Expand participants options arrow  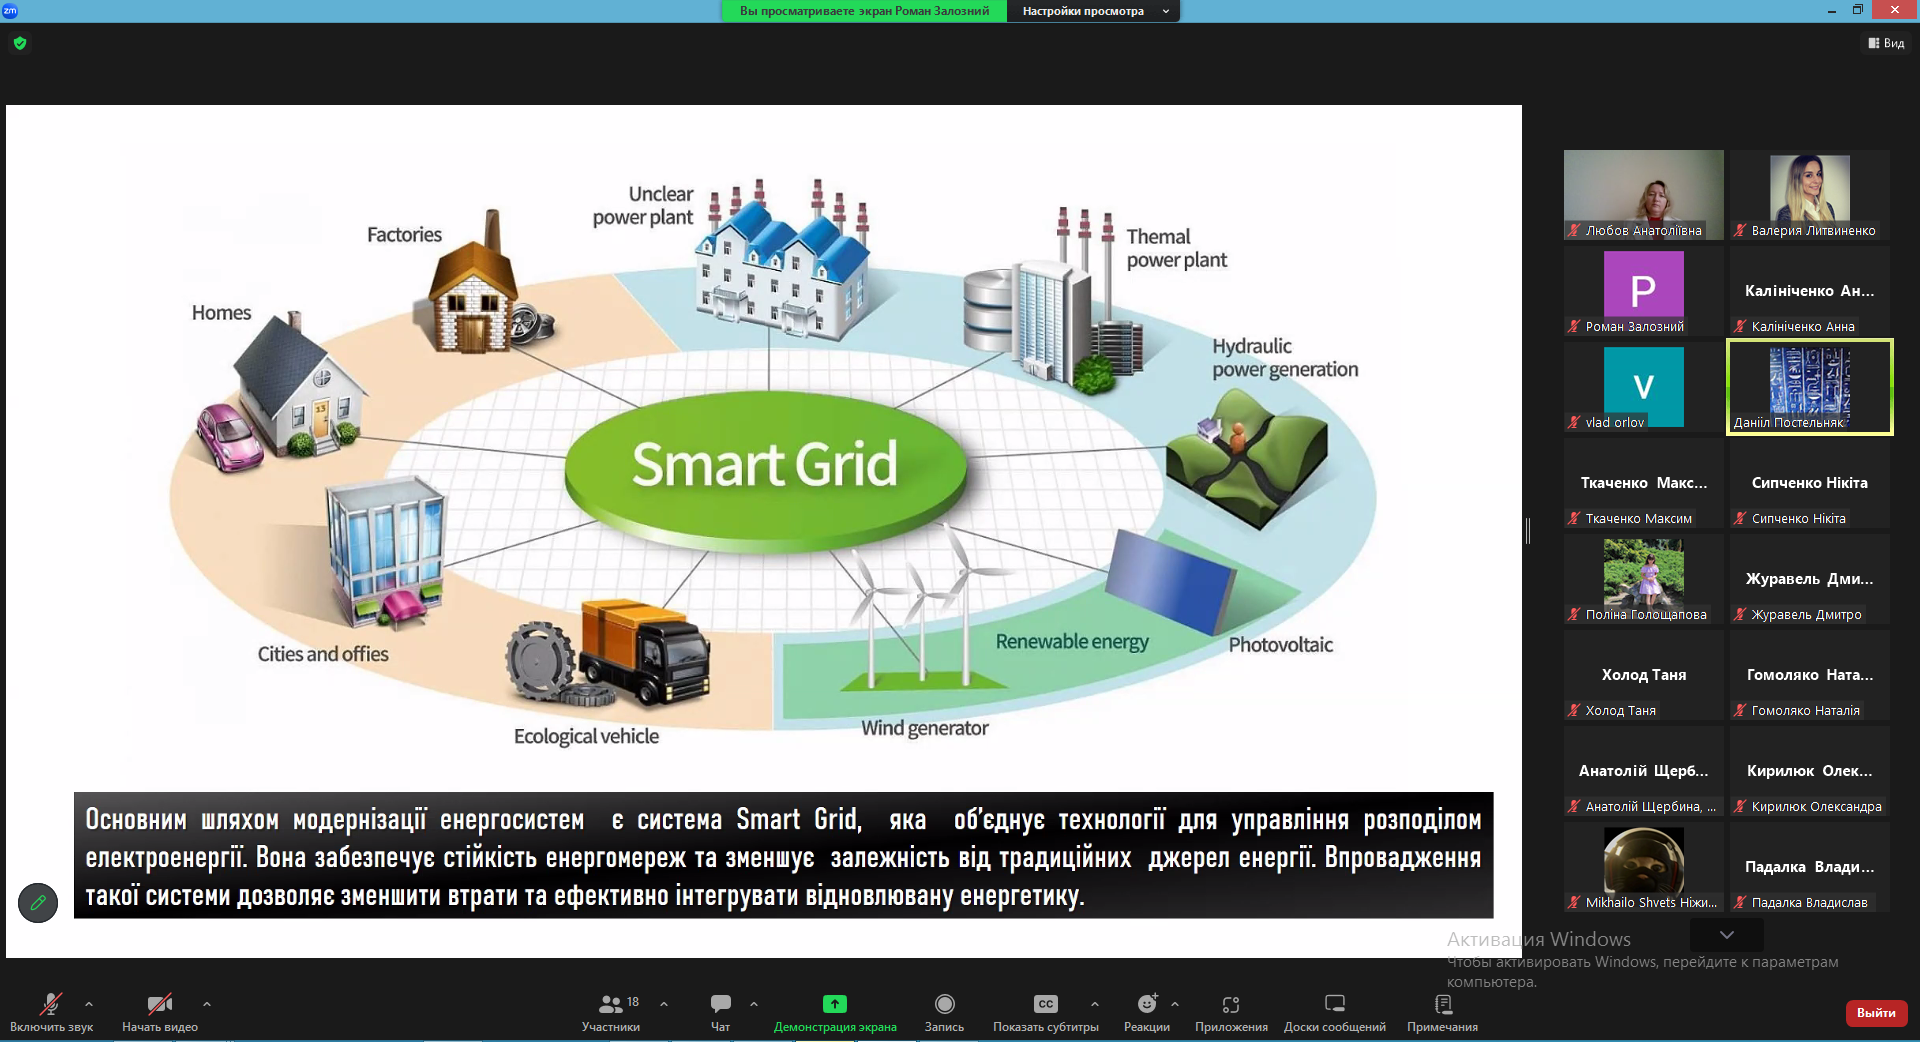coord(664,1003)
